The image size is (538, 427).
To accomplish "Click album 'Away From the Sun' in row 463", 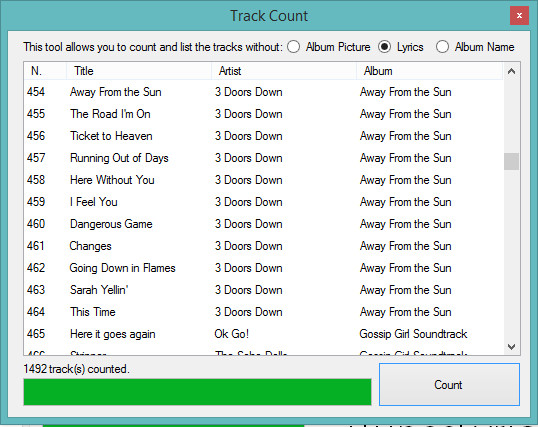I will click(406, 290).
